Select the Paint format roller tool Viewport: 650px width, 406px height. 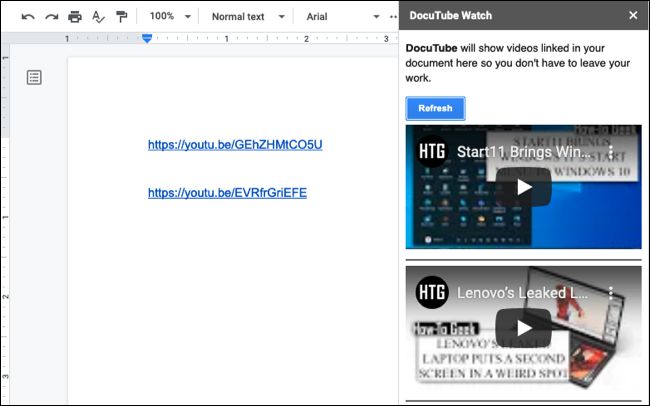click(121, 17)
